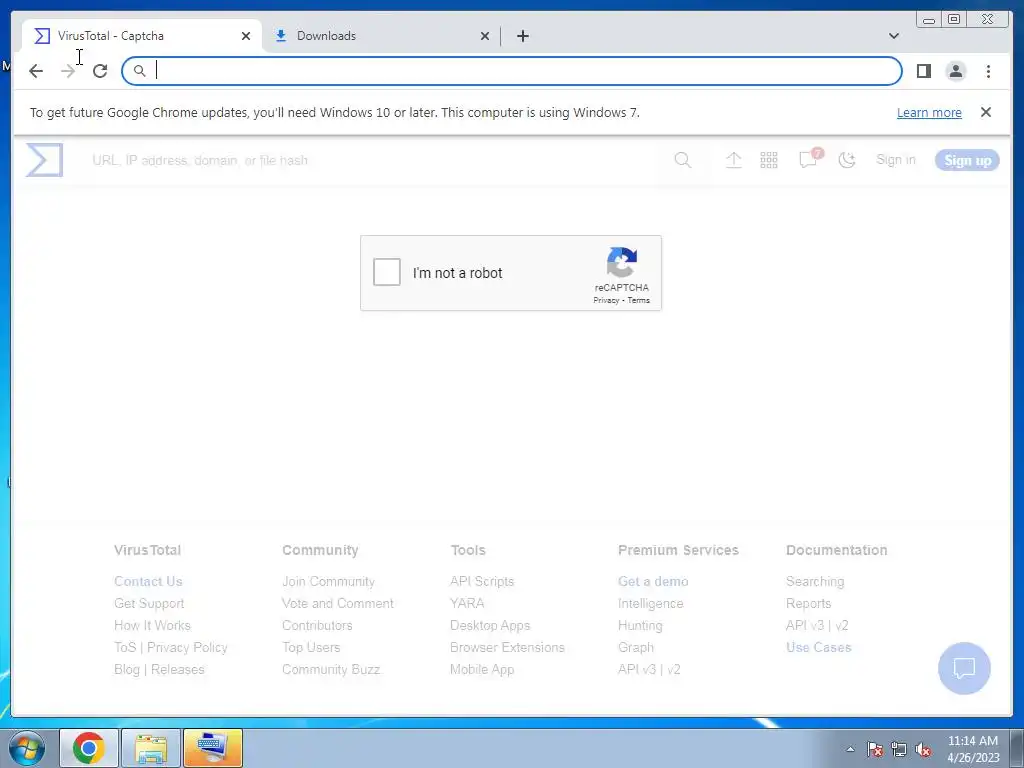The width and height of the screenshot is (1024, 768).
Task: Open File Explorer from taskbar
Action: pos(151,748)
